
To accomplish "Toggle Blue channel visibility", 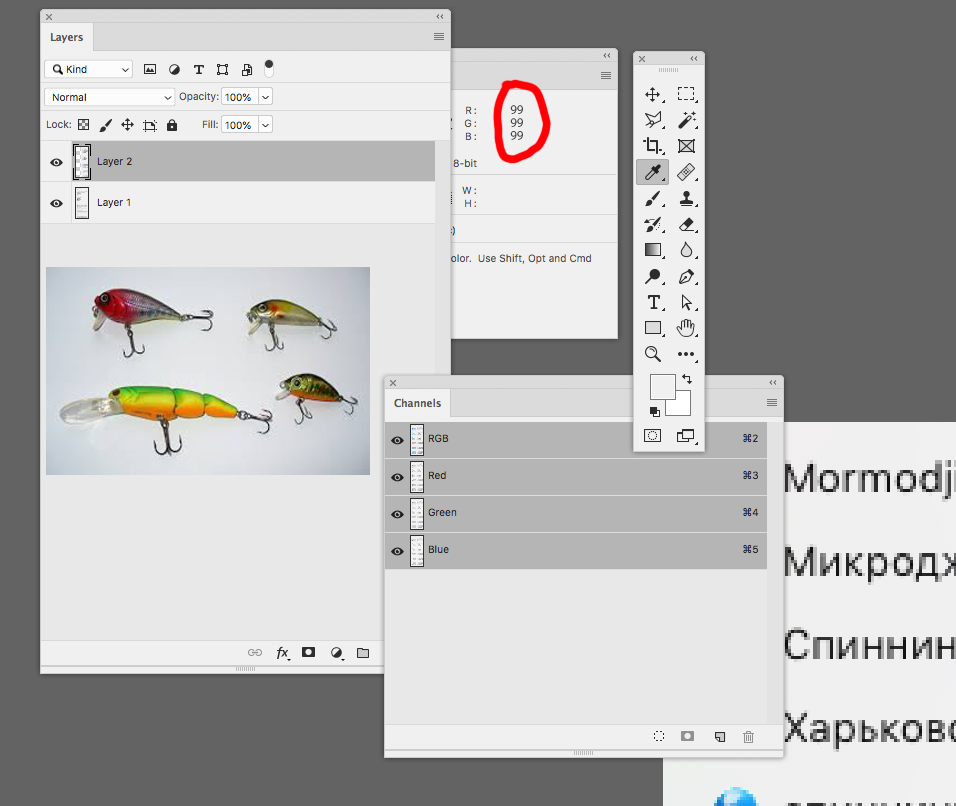I will (398, 551).
